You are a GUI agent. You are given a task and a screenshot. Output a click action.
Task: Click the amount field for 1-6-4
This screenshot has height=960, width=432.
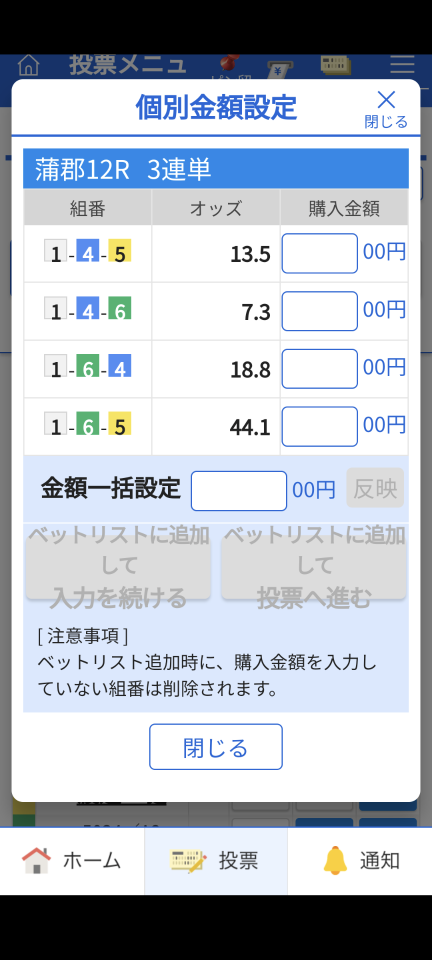[x=319, y=369]
